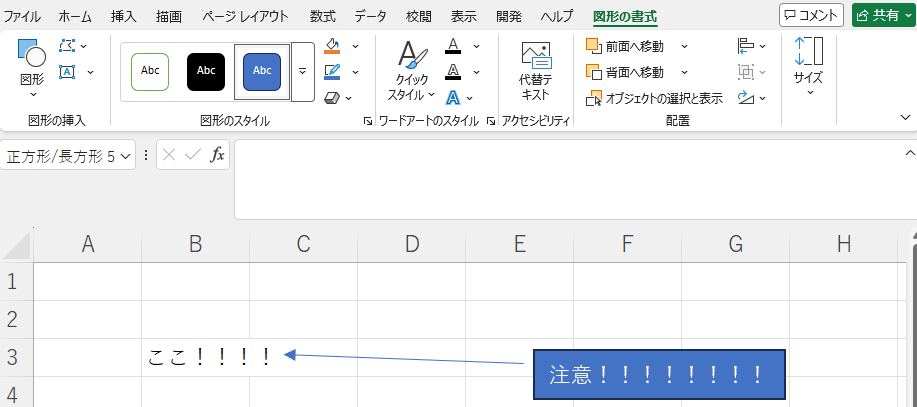Click the group objects icon
The height and width of the screenshot is (407, 917).
point(746,72)
